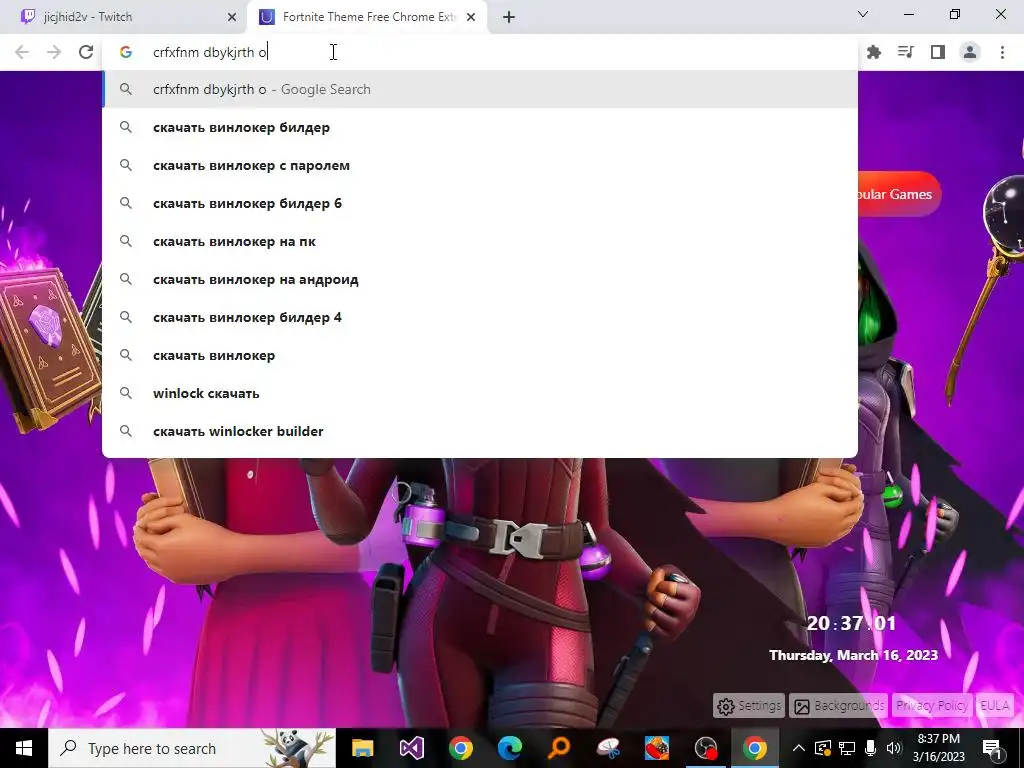Image resolution: width=1024 pixels, height=768 pixels.
Task: Click the Thursday, March 16, 2023 date text
Action: [x=854, y=655]
